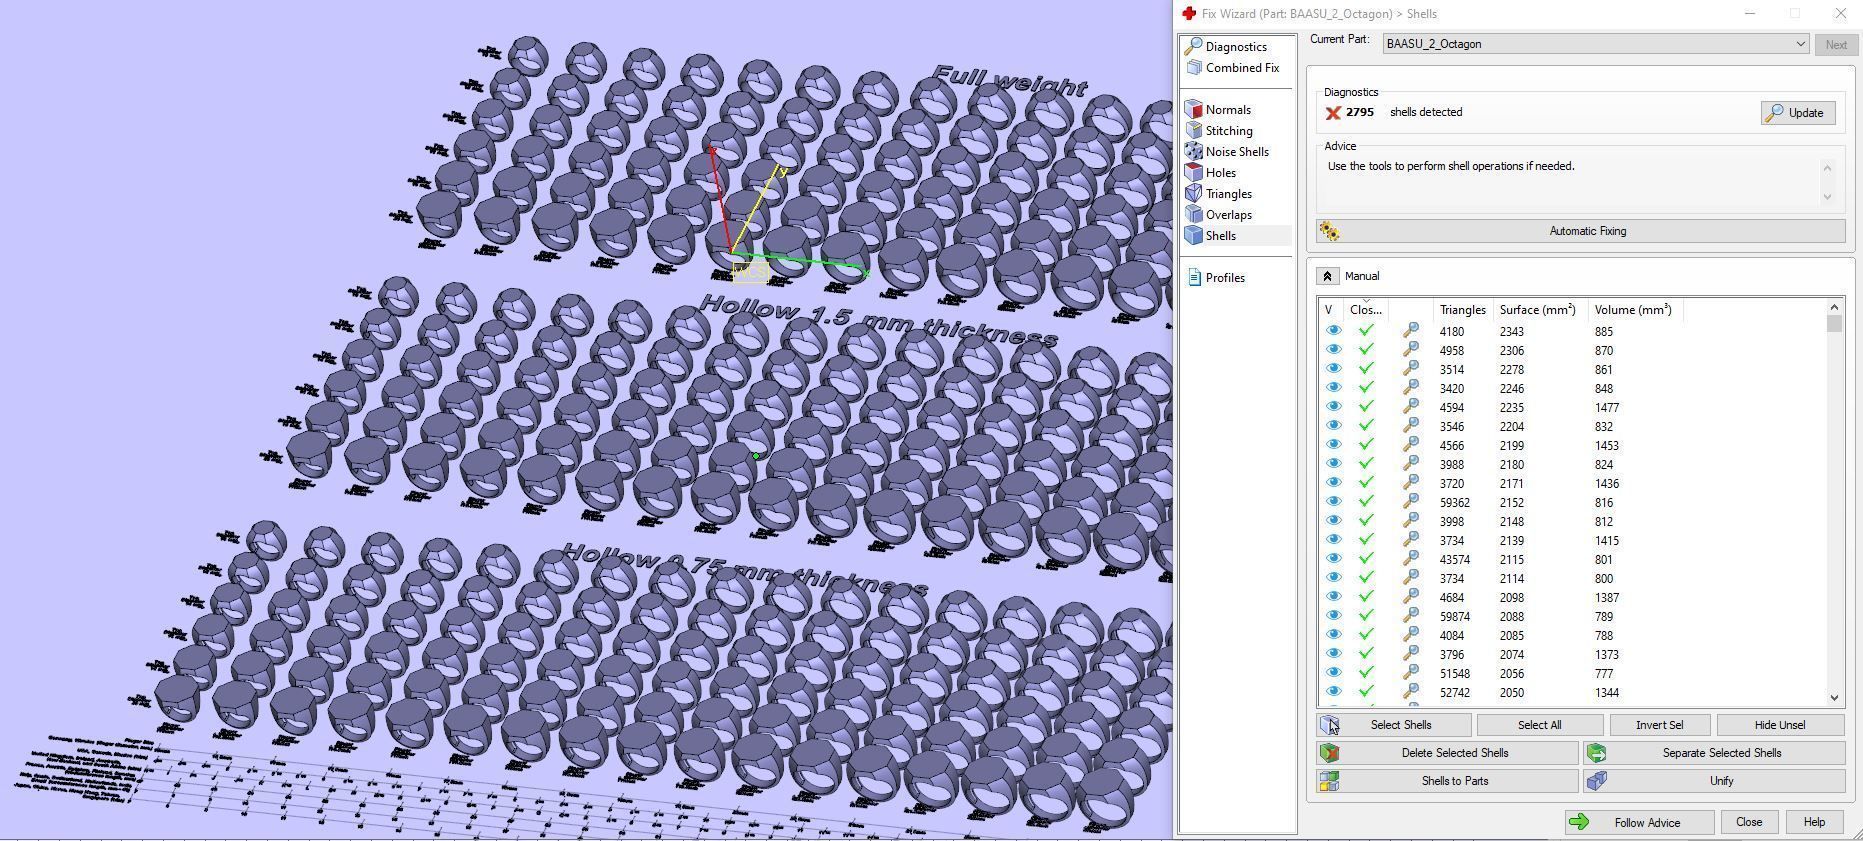
Task: Hide the shell with 43574 triangles
Action: coord(1333,559)
